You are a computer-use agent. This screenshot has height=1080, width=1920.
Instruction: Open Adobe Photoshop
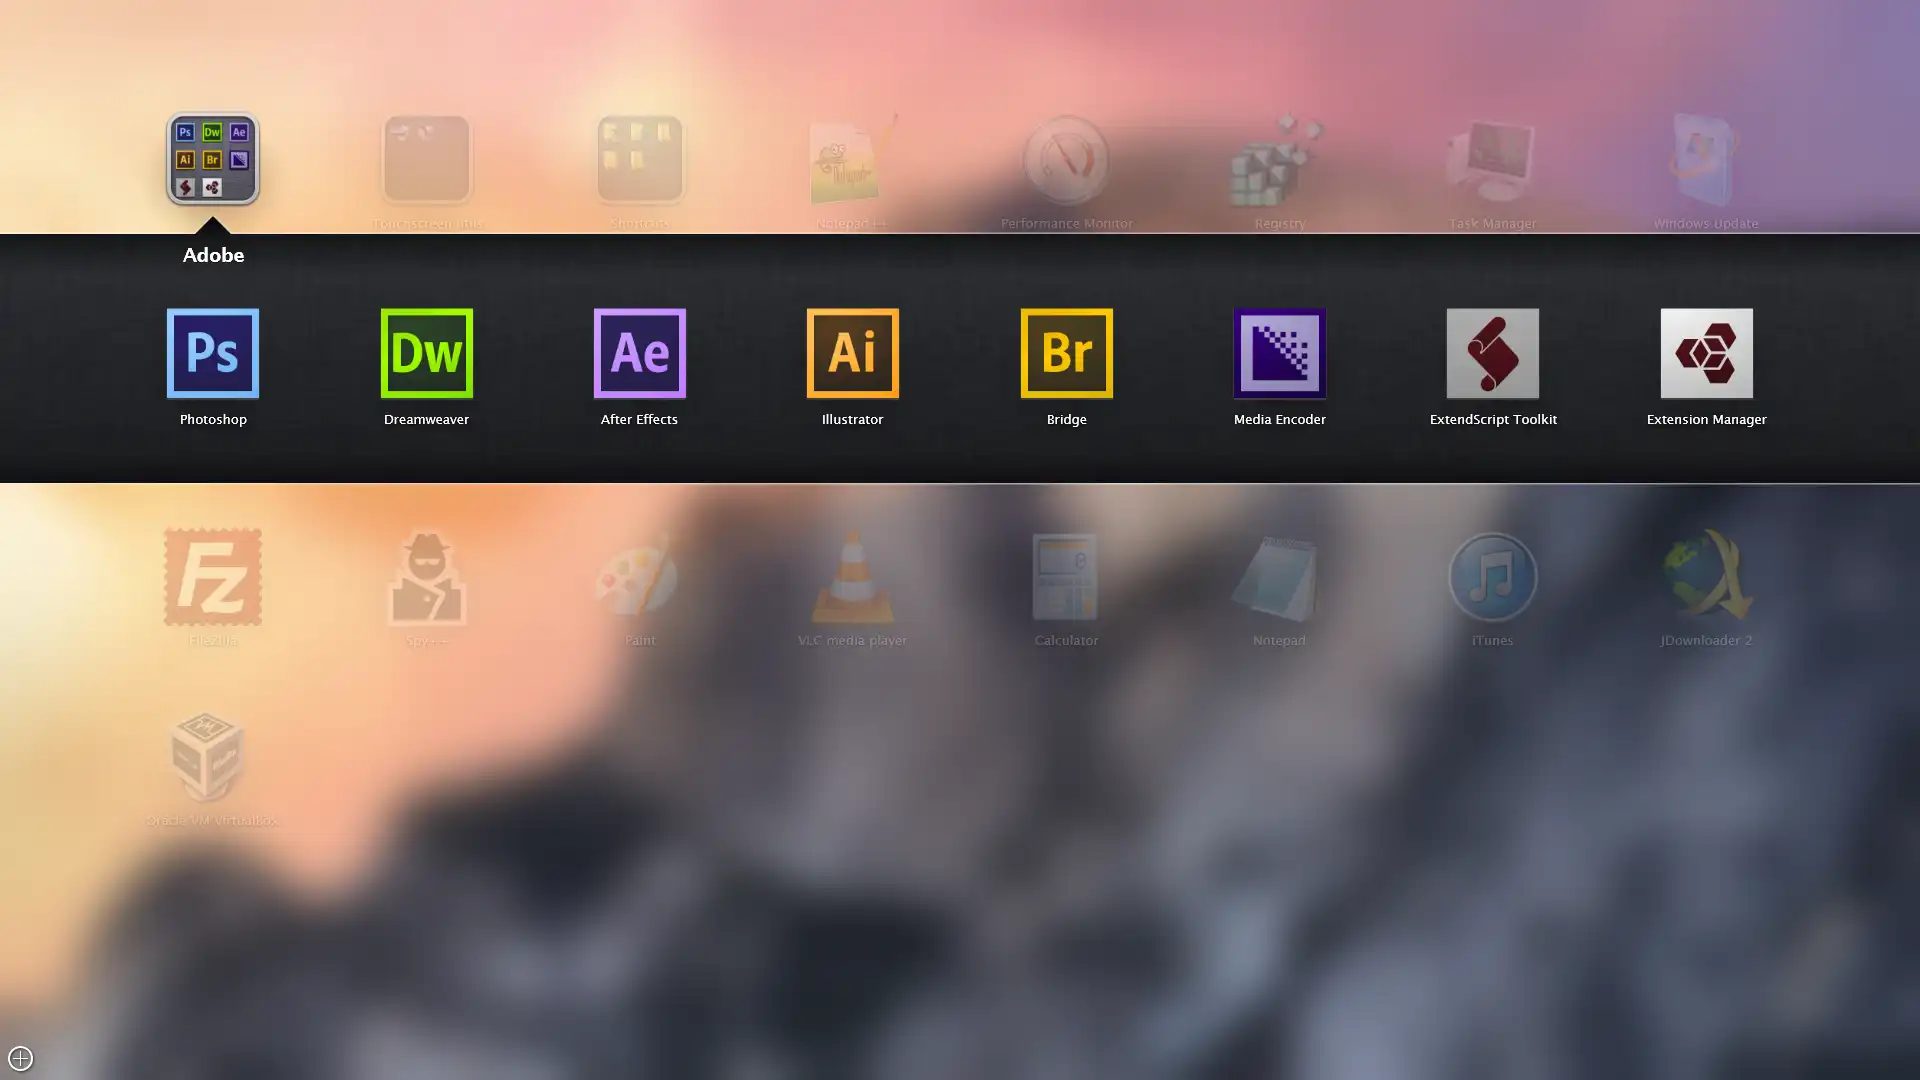point(212,352)
